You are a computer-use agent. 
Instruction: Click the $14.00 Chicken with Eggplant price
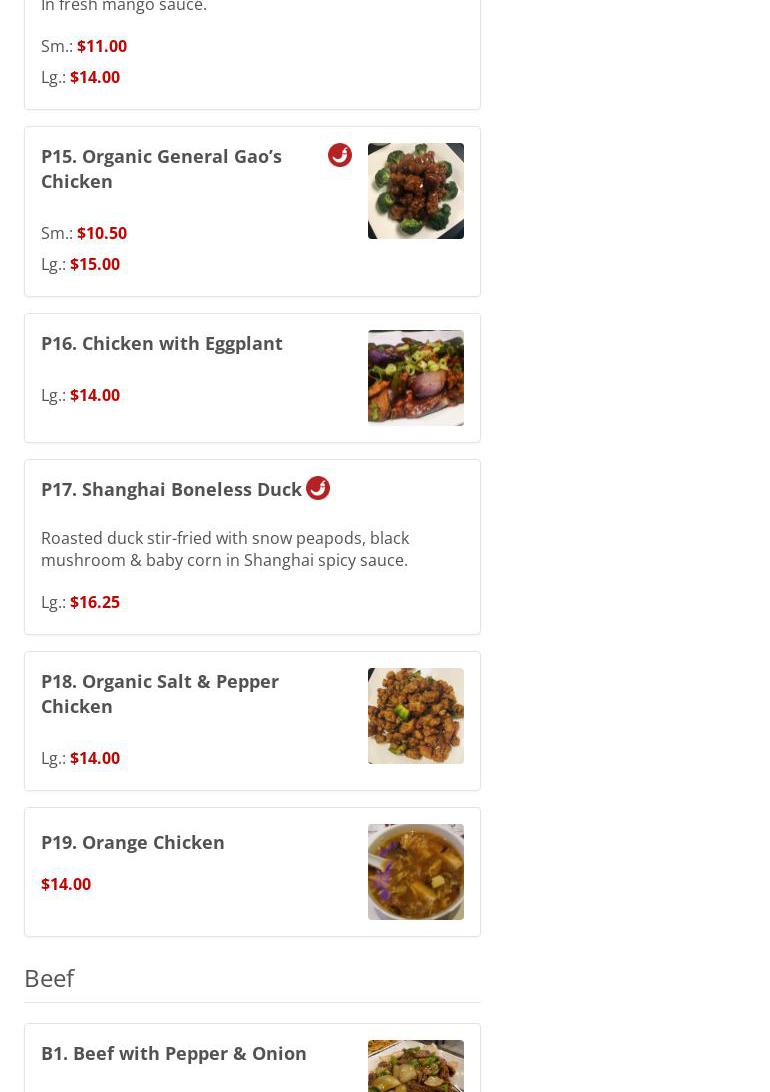coord(95,395)
